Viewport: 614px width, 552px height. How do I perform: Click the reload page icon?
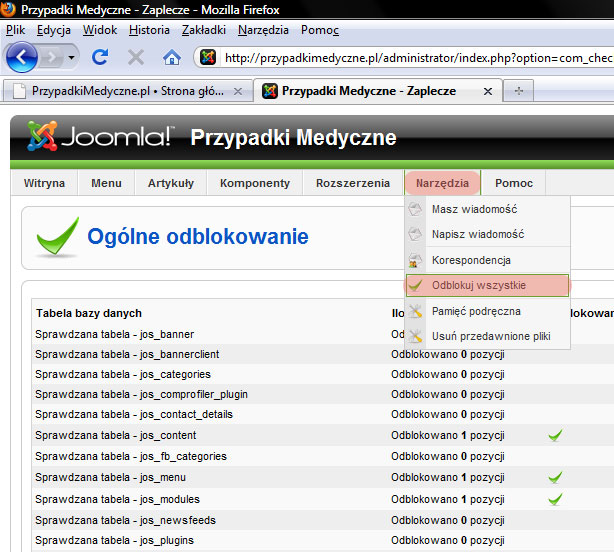[100, 57]
